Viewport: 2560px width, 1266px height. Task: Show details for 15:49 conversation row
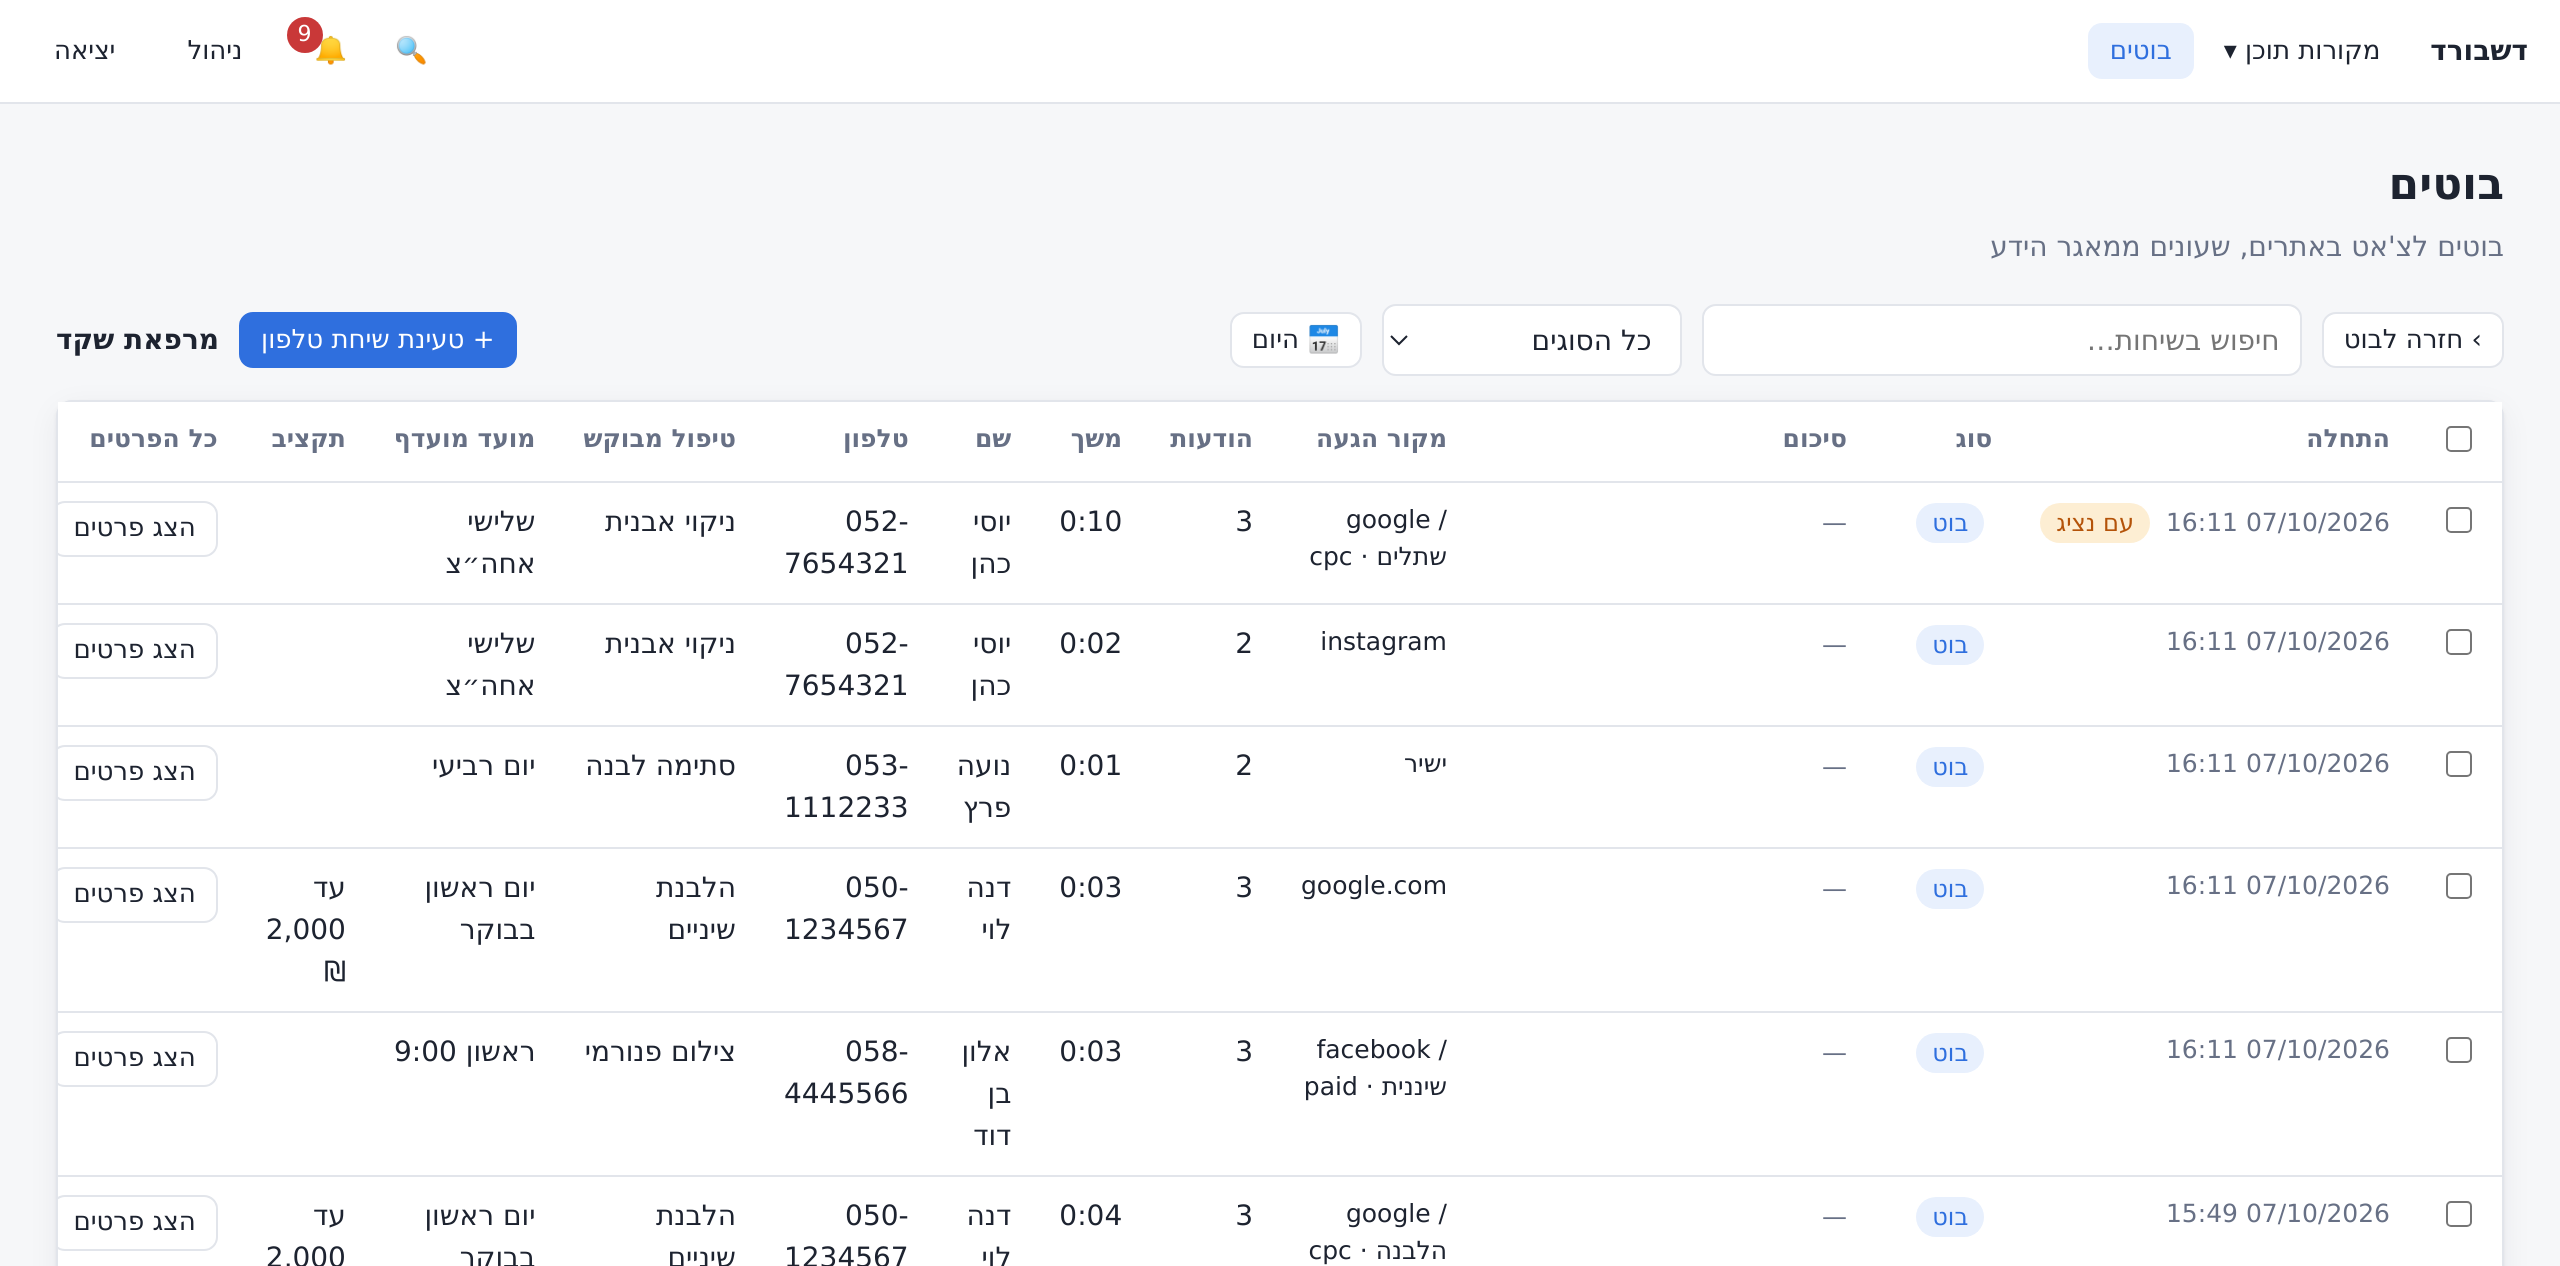135,1222
